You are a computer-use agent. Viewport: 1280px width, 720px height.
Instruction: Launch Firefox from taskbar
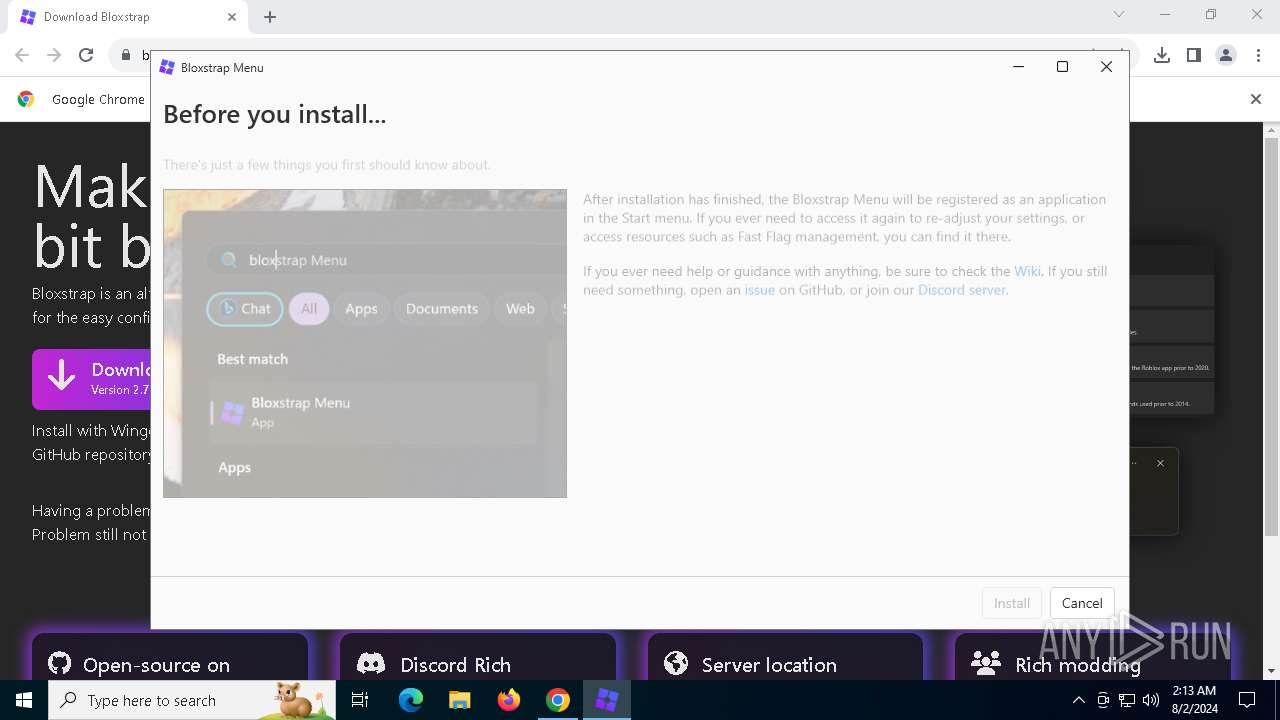pos(508,700)
